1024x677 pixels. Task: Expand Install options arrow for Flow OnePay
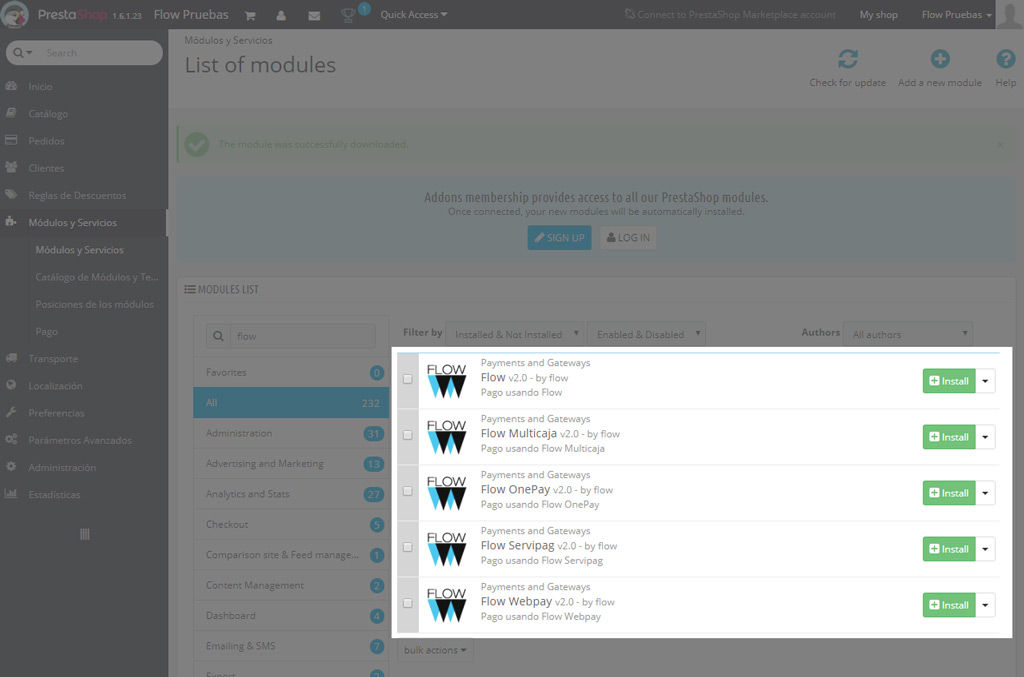pos(985,494)
